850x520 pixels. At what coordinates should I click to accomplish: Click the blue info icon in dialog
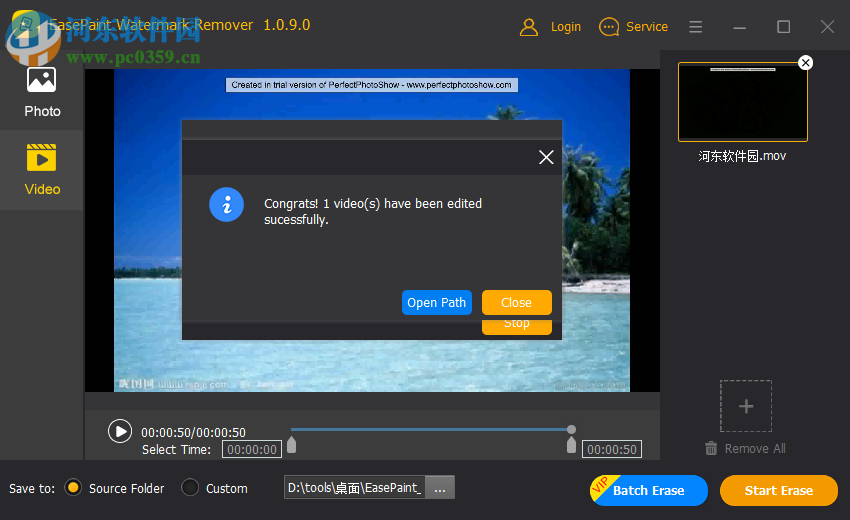click(x=227, y=204)
